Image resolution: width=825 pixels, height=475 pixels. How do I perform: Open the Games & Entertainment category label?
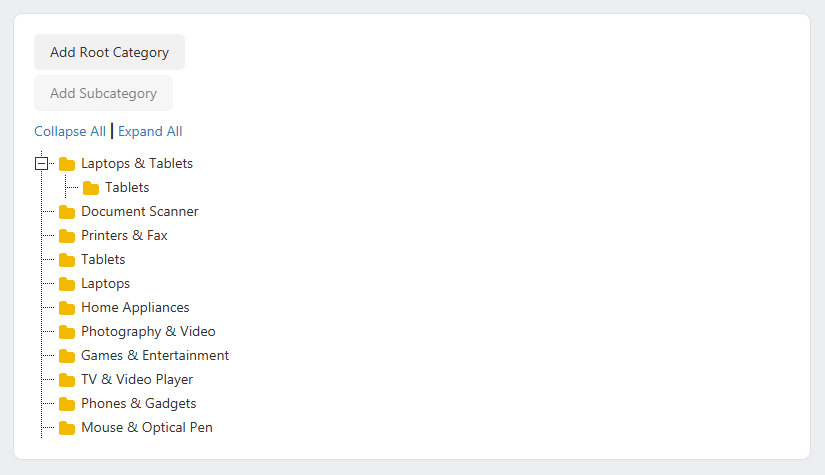(154, 355)
